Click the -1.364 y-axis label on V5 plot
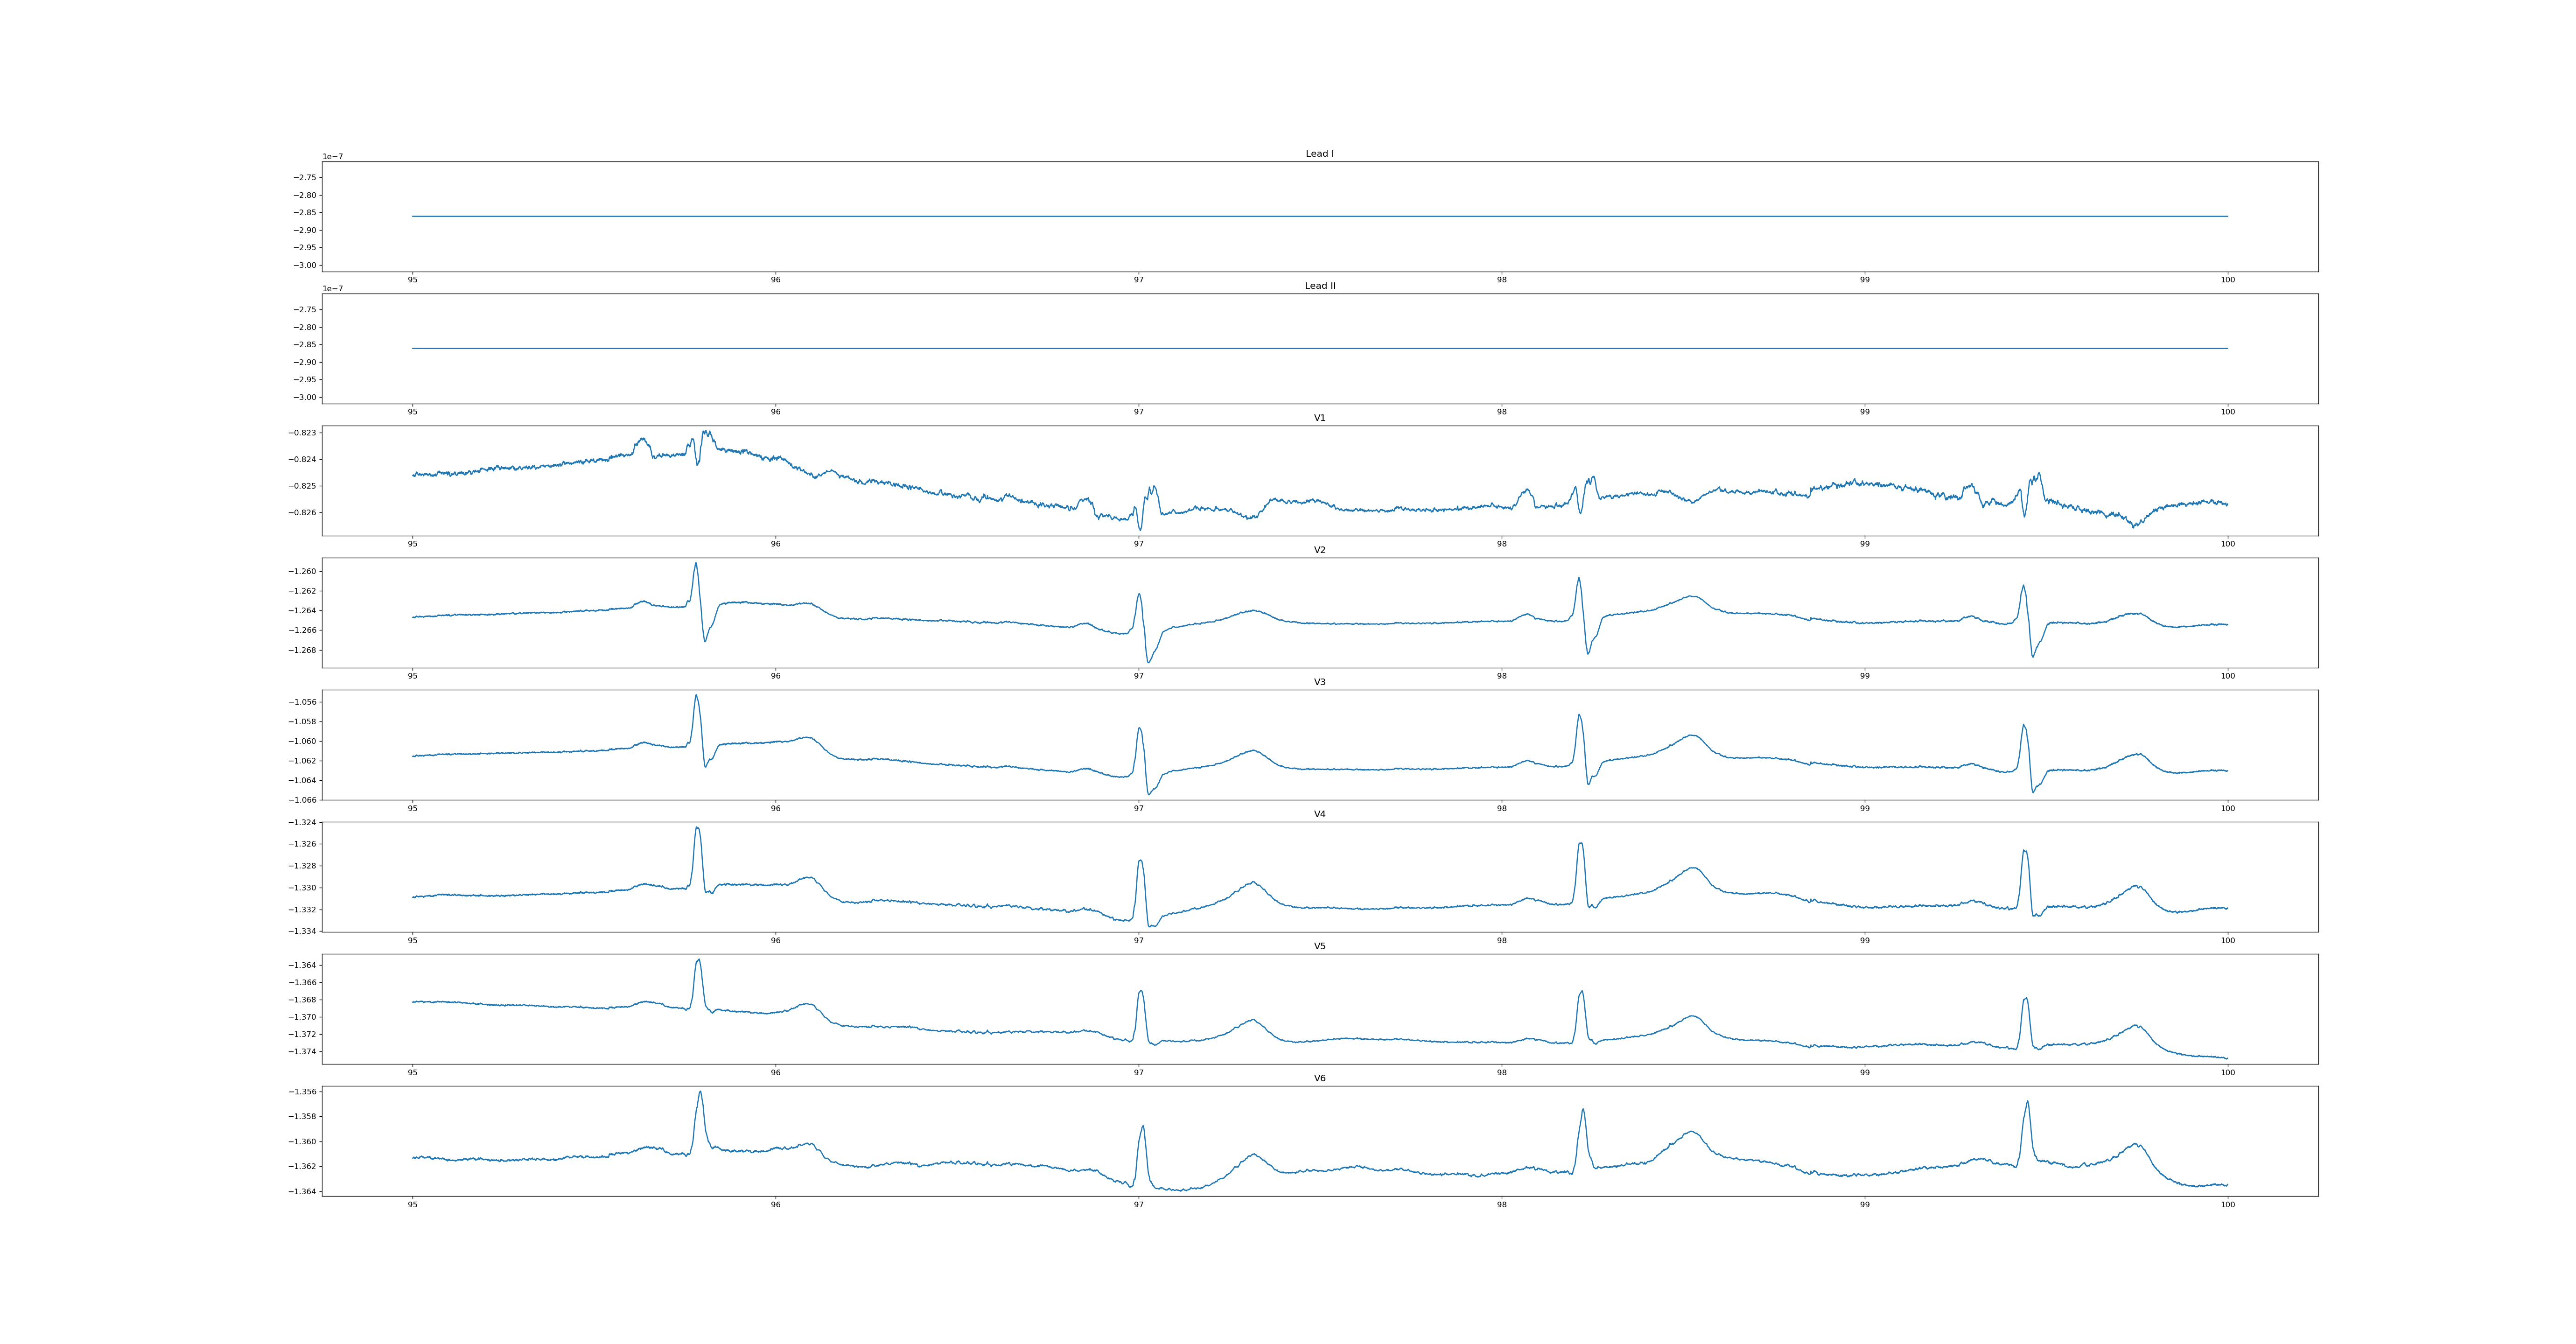 click(x=302, y=965)
